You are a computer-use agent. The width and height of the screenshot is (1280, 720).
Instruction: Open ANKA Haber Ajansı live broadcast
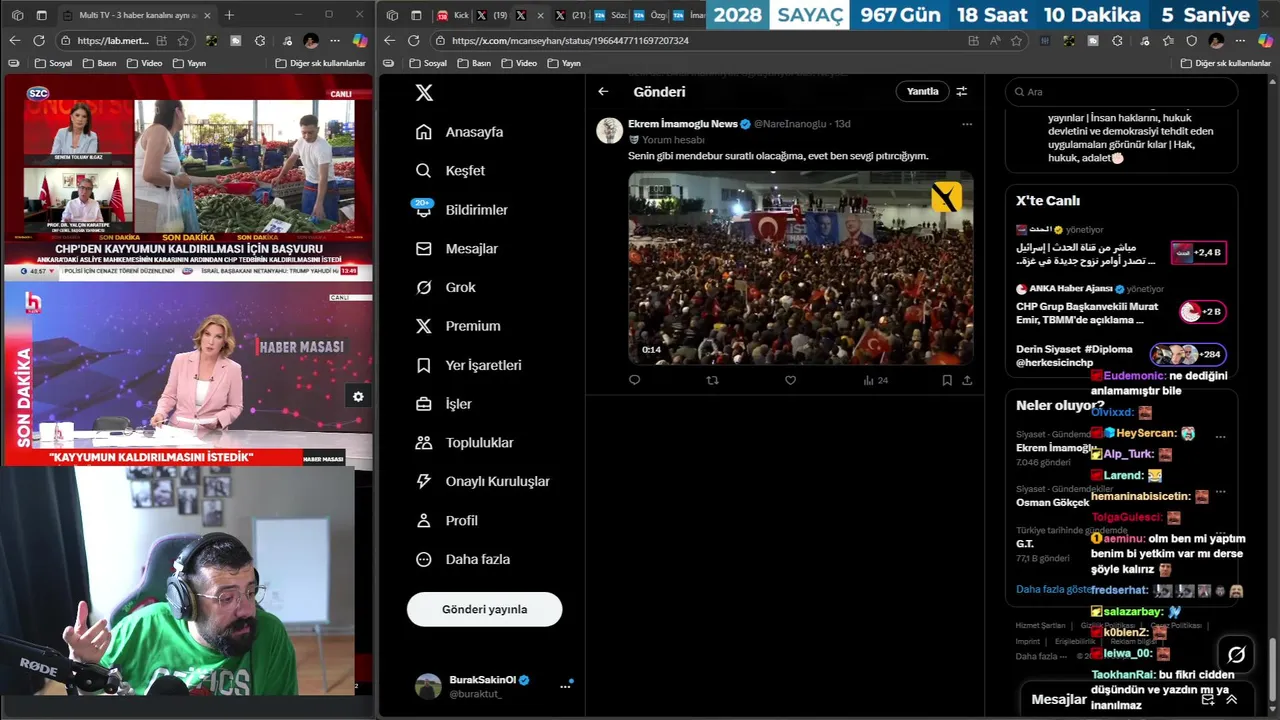[1120, 304]
